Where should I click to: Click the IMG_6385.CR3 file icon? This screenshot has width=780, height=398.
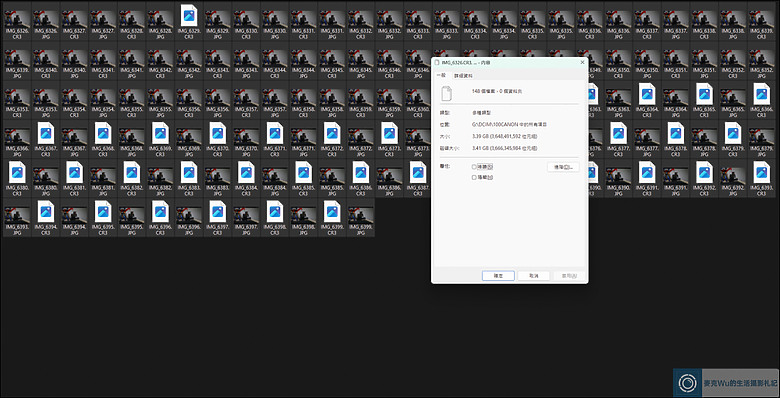coord(303,172)
